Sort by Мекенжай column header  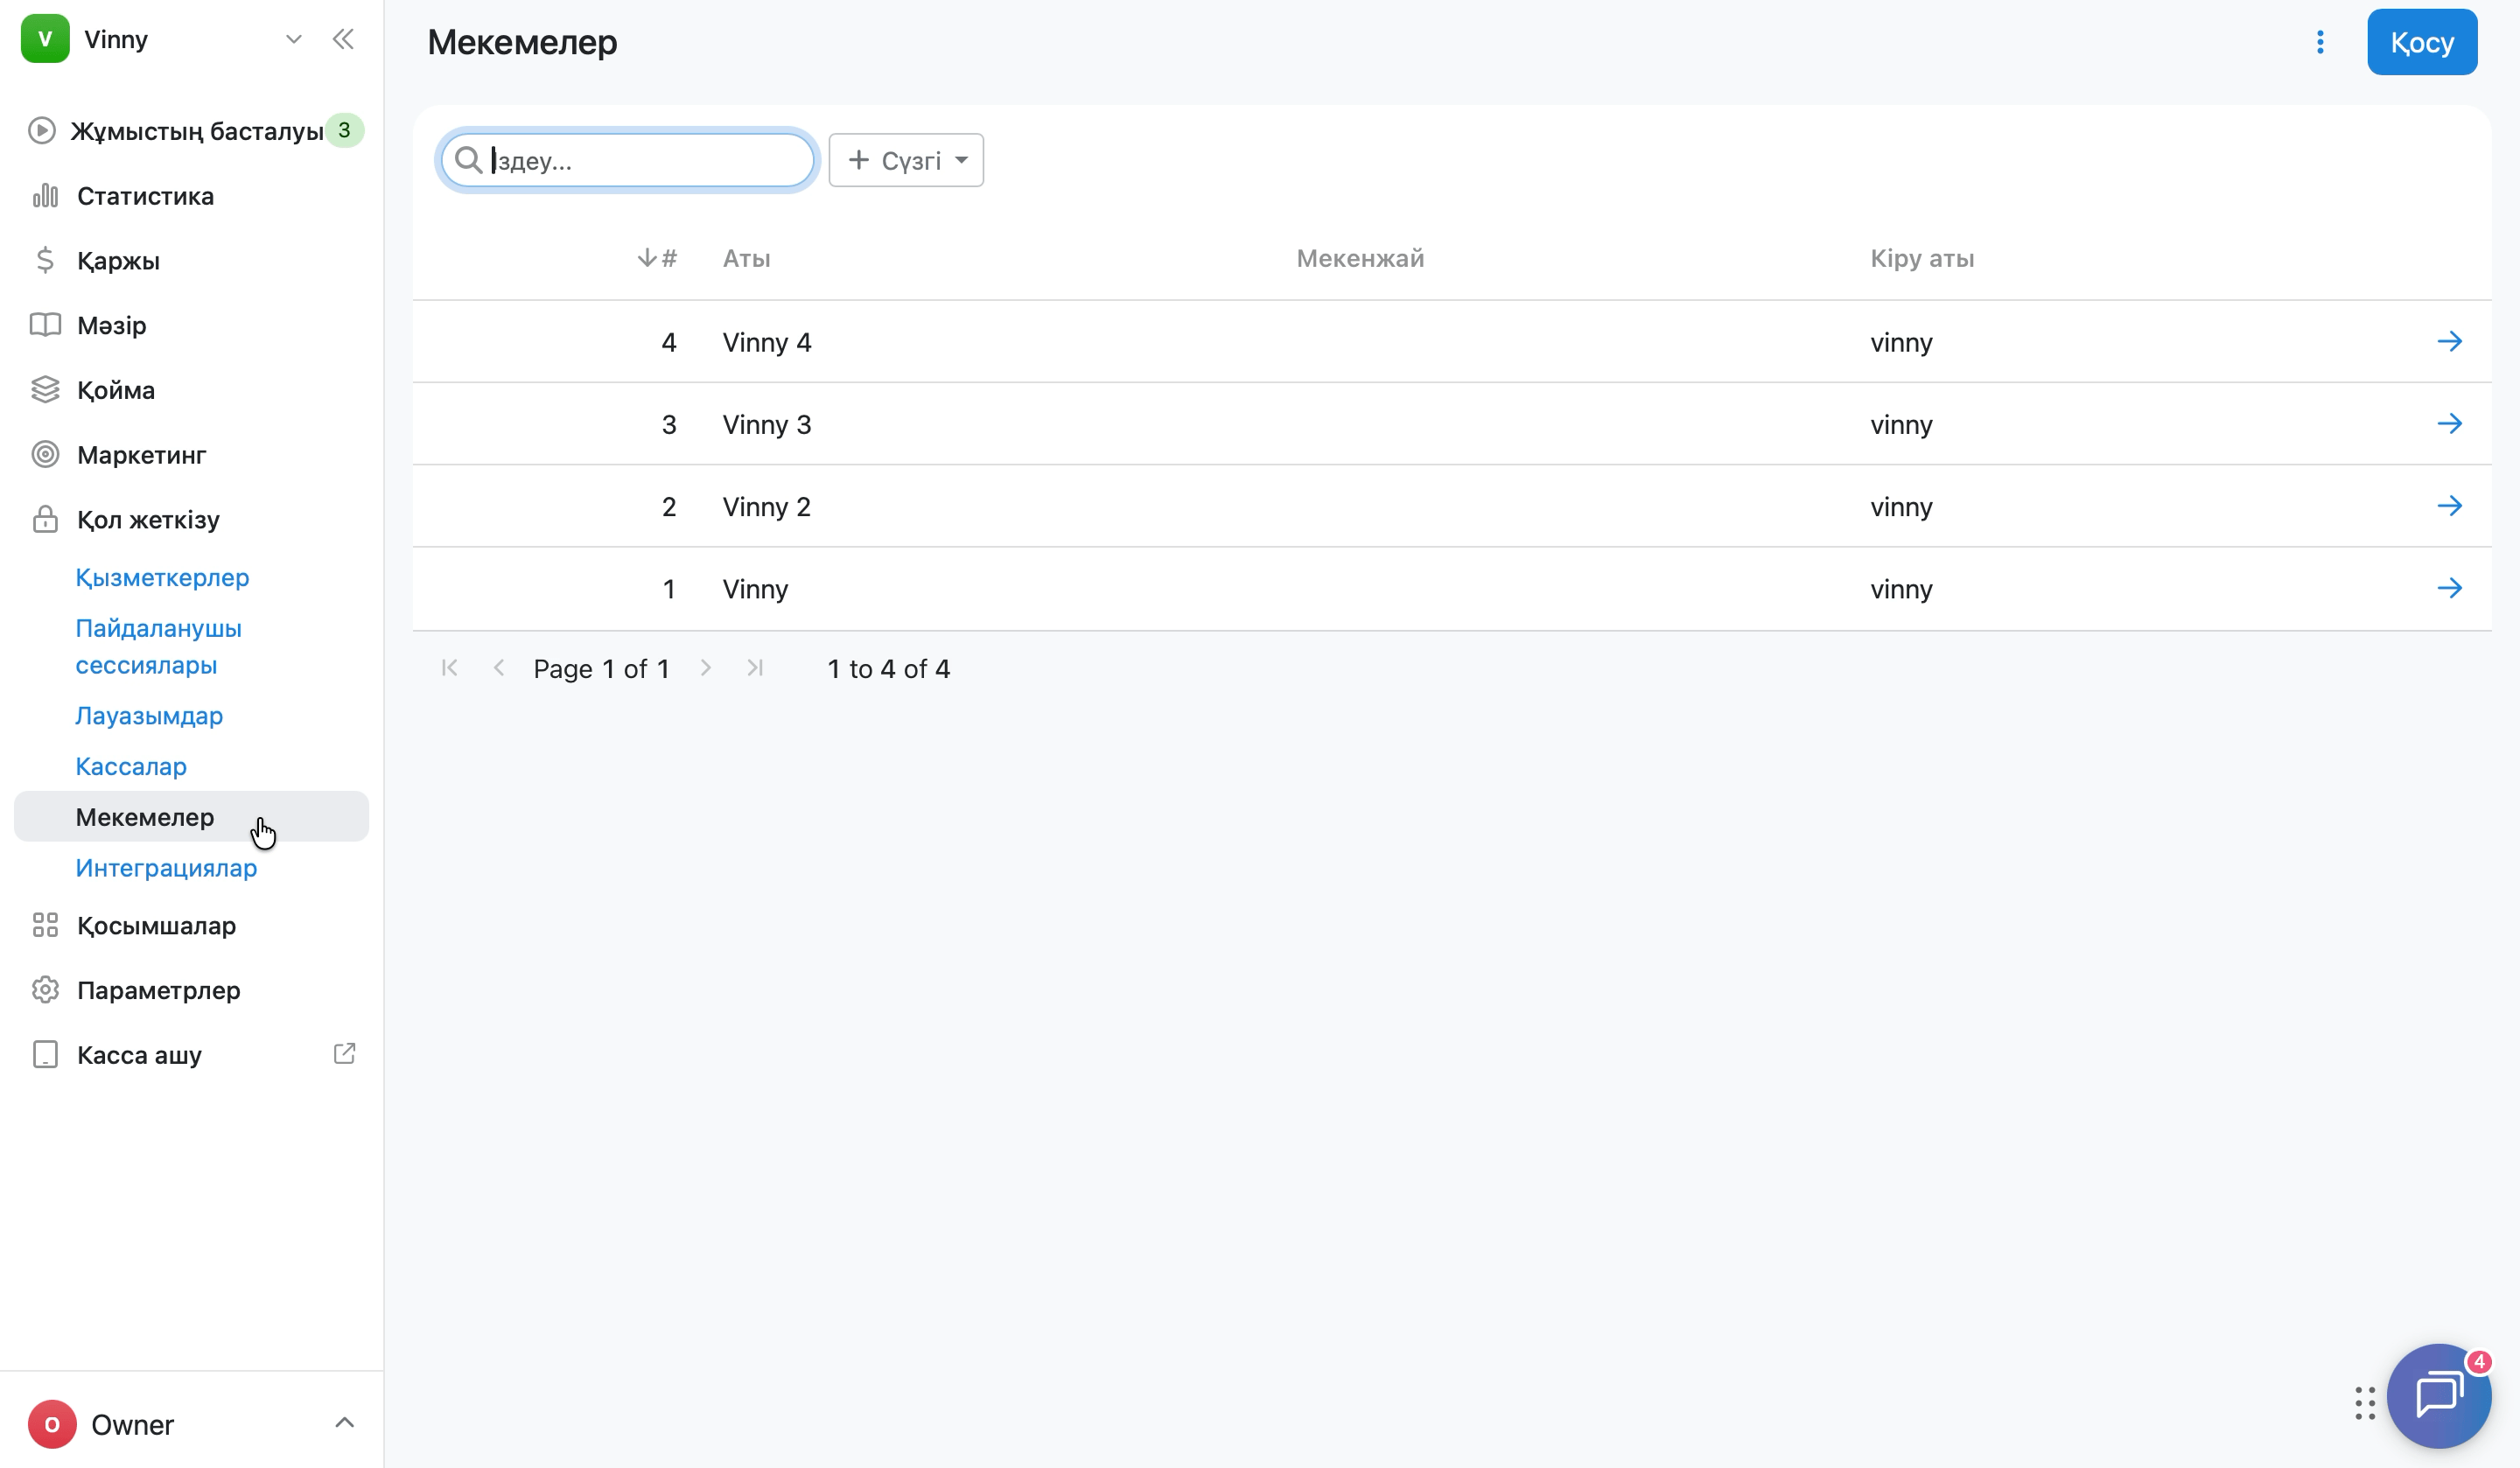click(x=1360, y=258)
